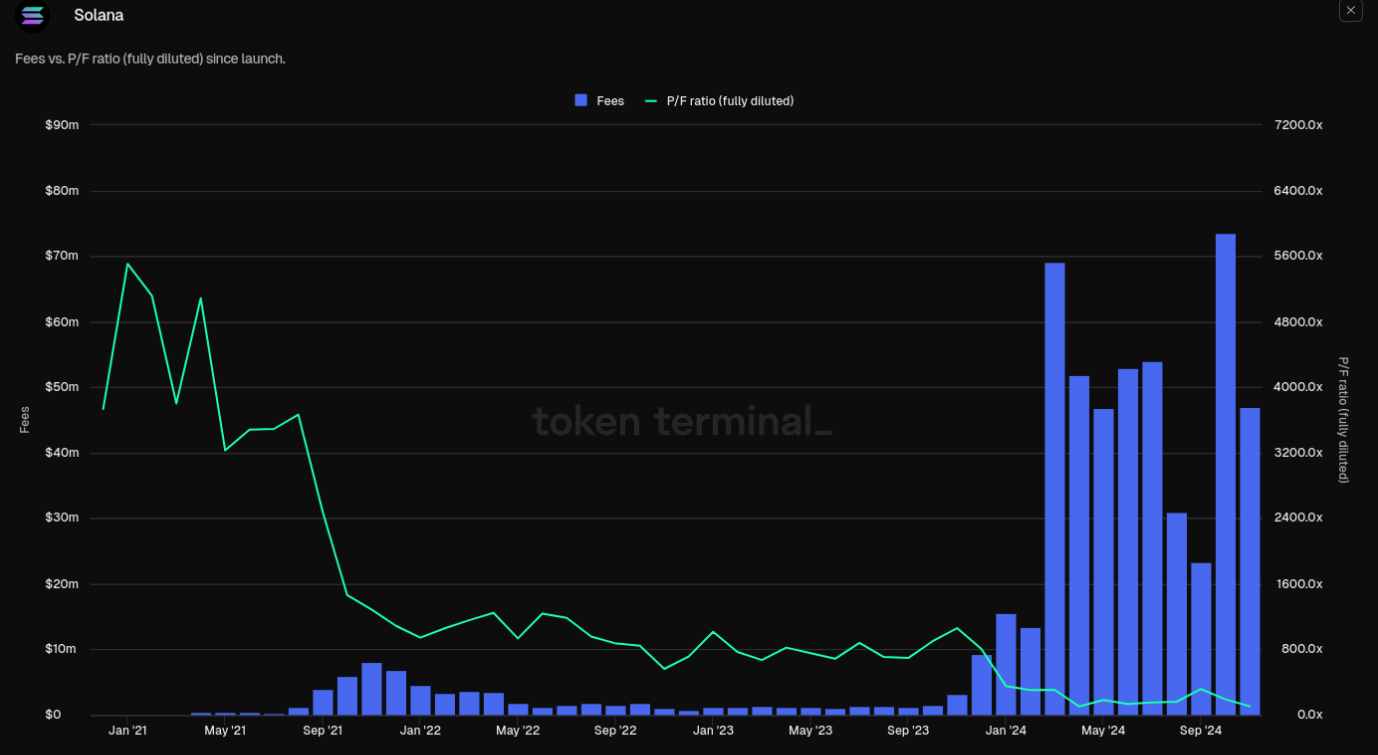Select the $90m y-axis label
This screenshot has width=1378, height=755.
[64, 124]
